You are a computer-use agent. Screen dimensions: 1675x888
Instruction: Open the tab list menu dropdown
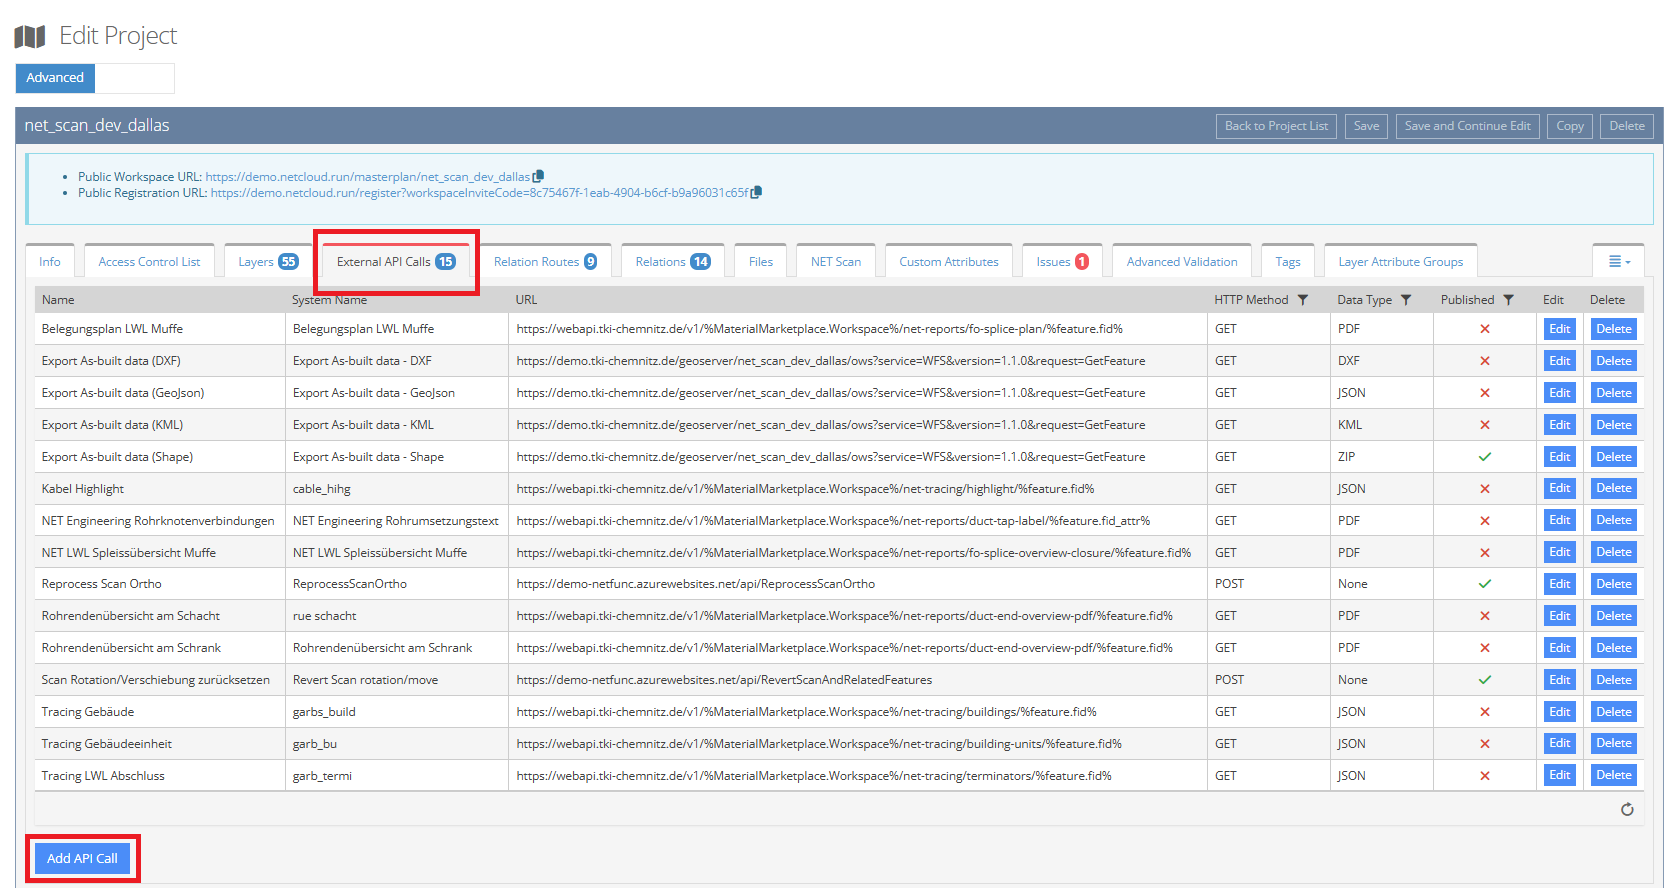(x=1618, y=261)
